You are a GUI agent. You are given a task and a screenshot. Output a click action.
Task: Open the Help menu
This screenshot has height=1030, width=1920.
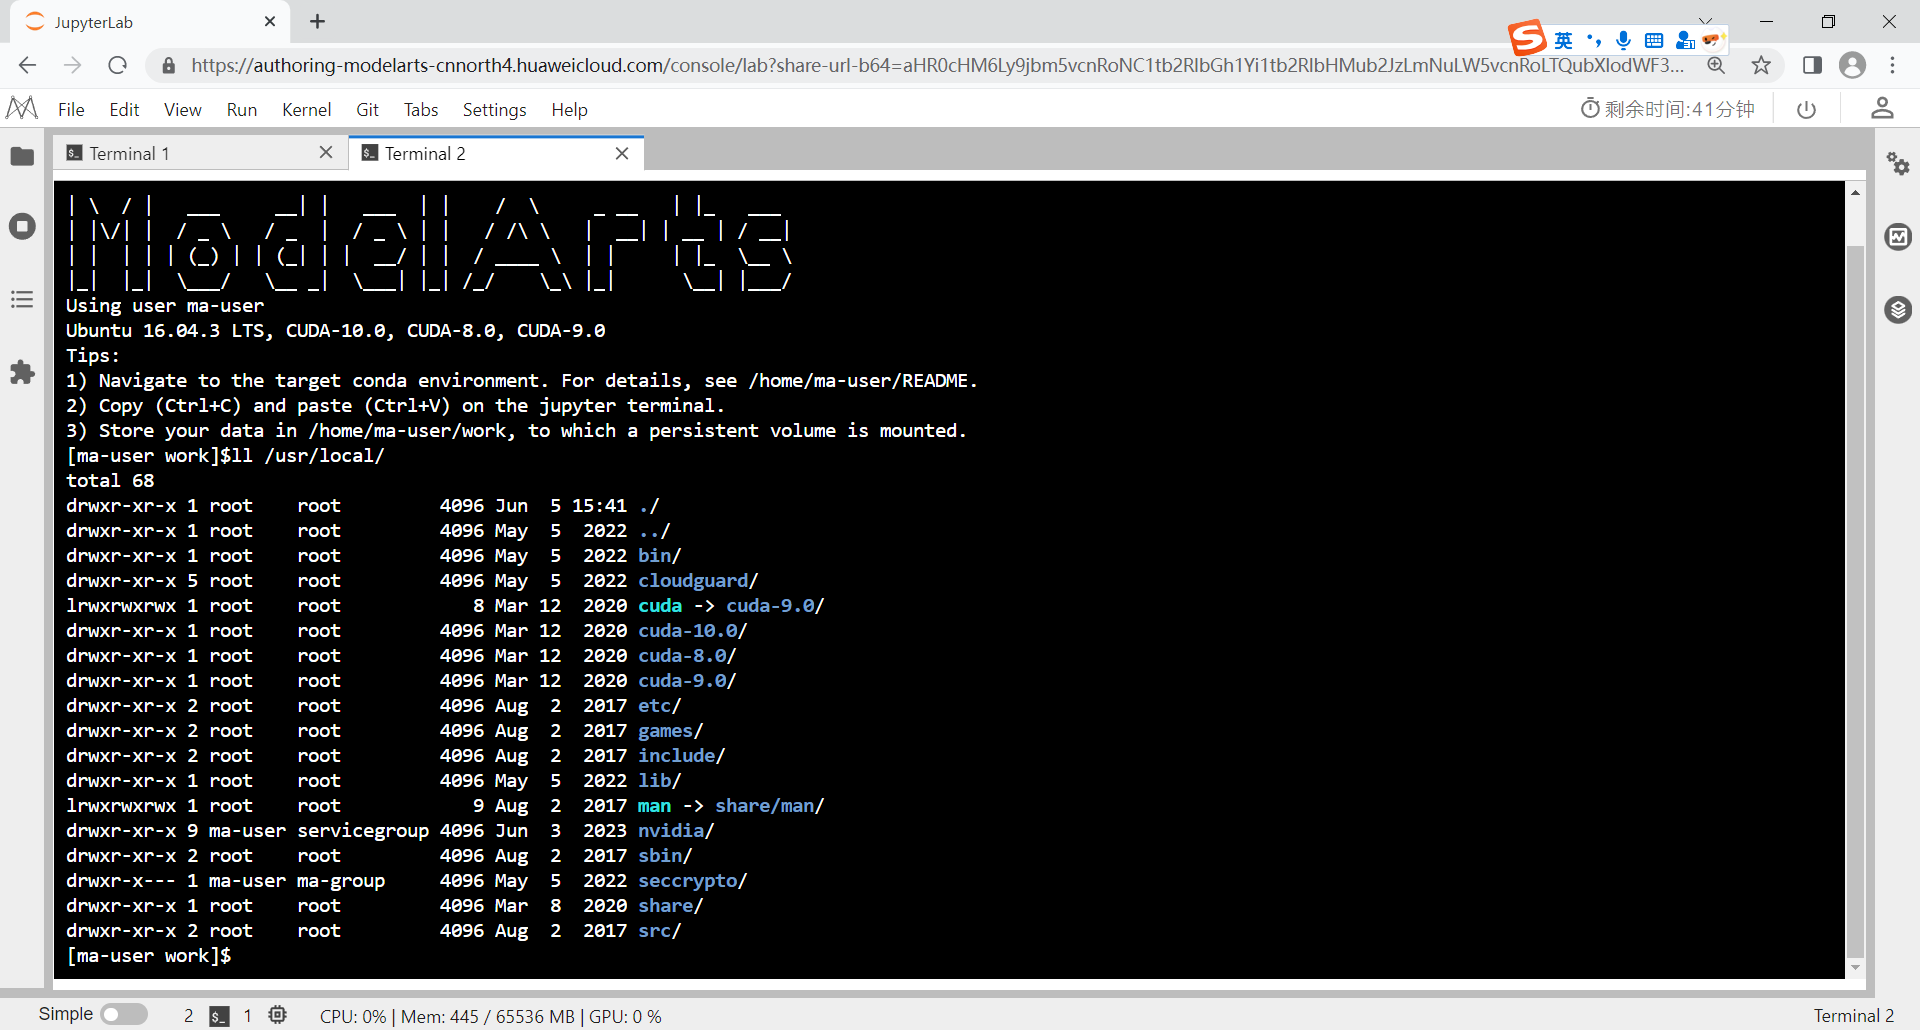pyautogui.click(x=569, y=109)
